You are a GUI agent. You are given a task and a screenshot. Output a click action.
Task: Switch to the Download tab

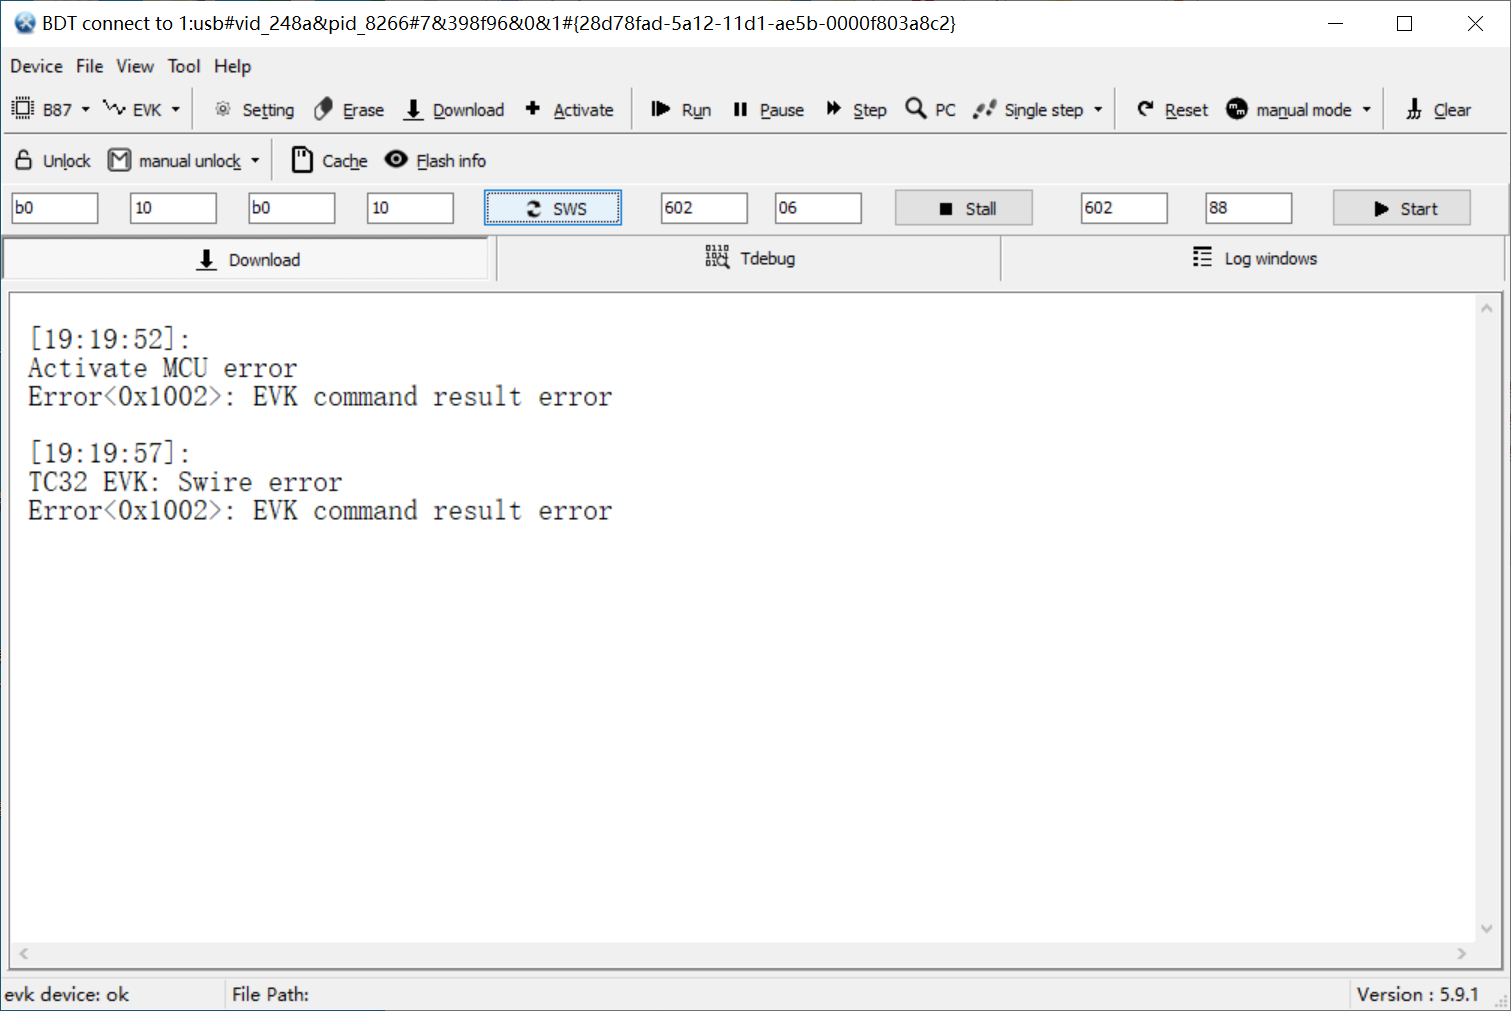[x=247, y=259]
